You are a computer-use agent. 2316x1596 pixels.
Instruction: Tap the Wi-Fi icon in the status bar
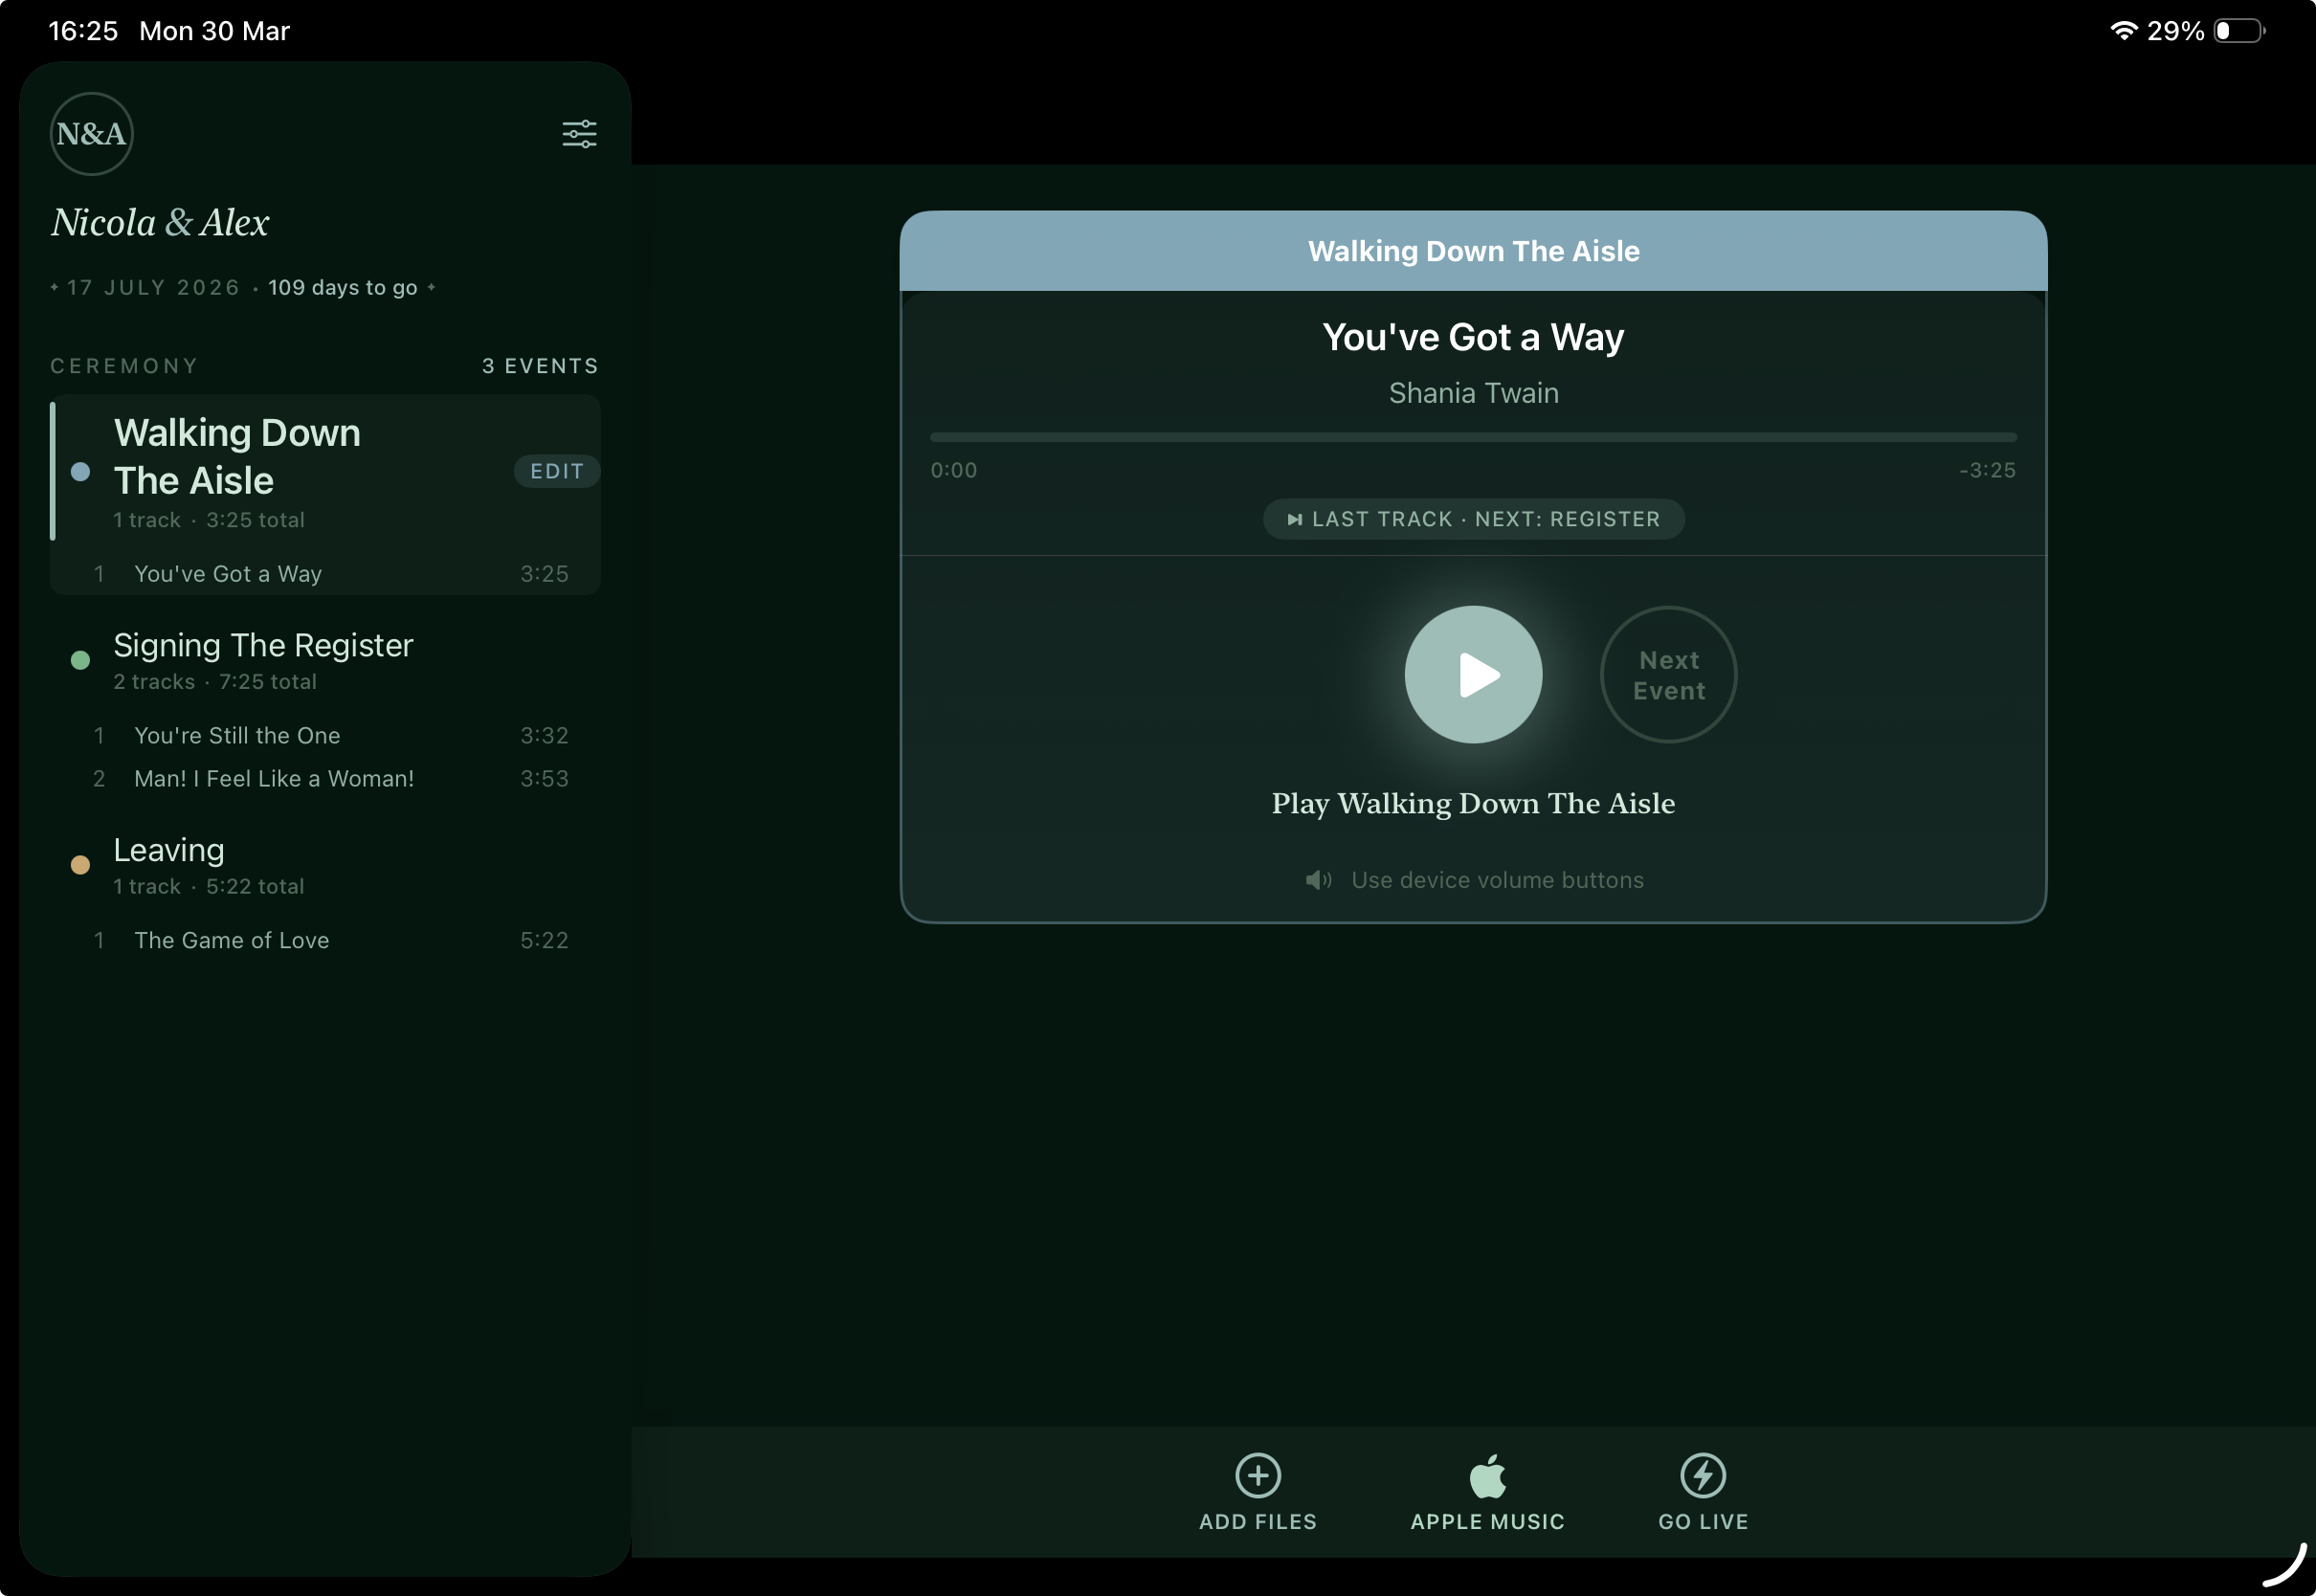2123,30
